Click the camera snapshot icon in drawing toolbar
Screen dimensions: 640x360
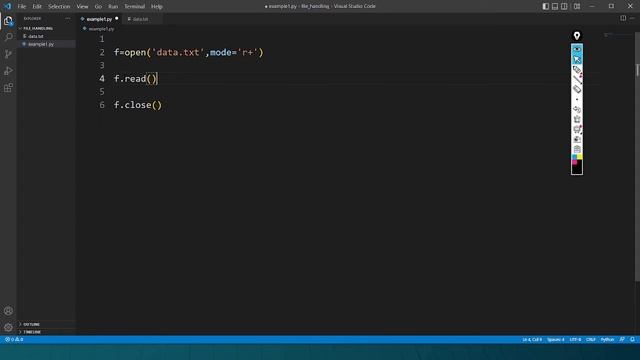577,139
